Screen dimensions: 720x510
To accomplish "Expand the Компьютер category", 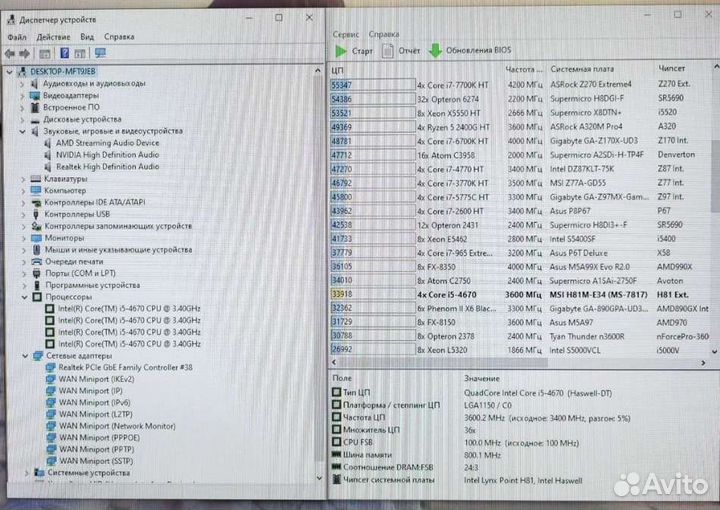I will click(23, 191).
